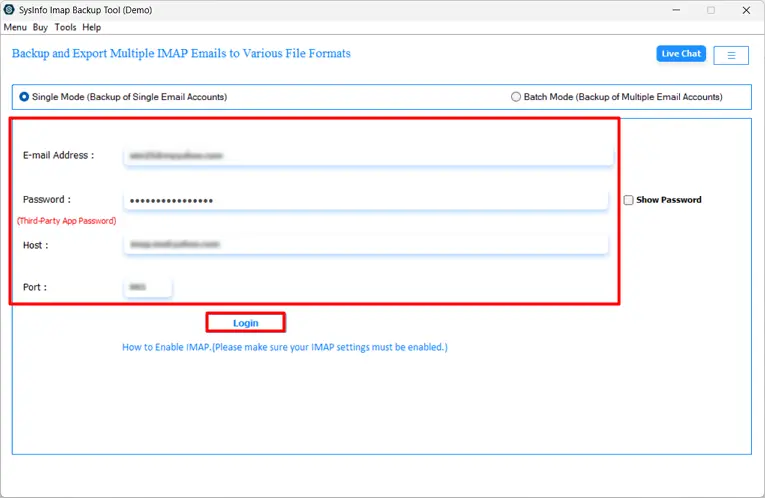Open the Buy menu
The image size is (765, 498).
pyautogui.click(x=40, y=27)
